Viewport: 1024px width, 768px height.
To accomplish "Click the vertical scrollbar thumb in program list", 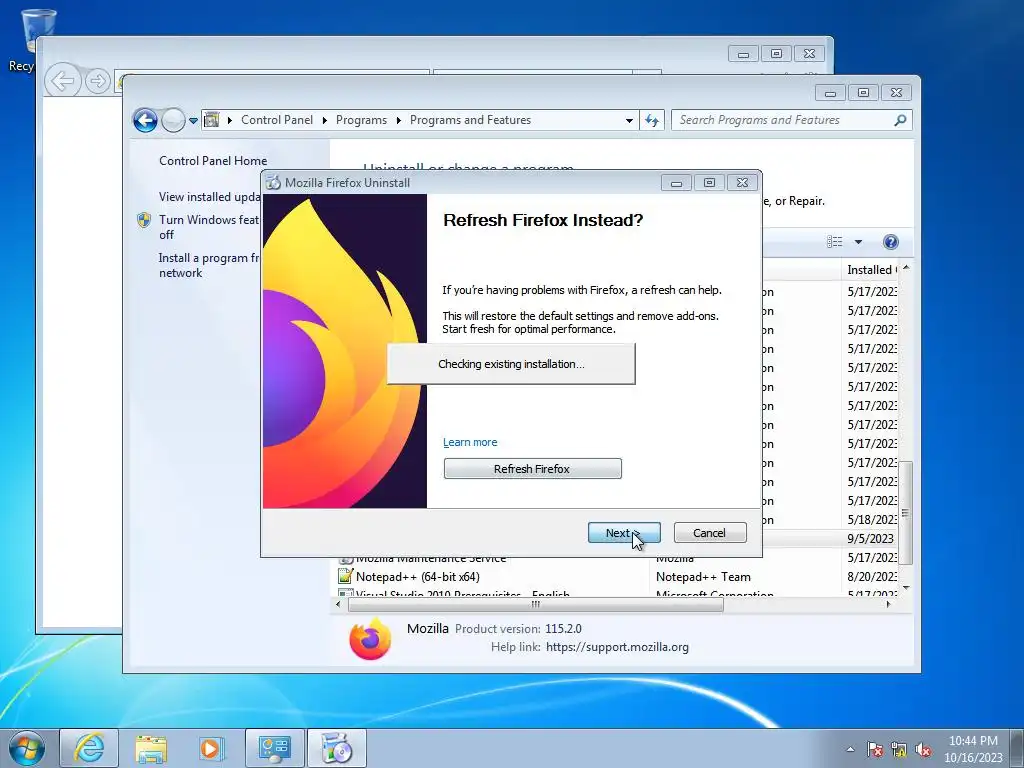I will [905, 513].
